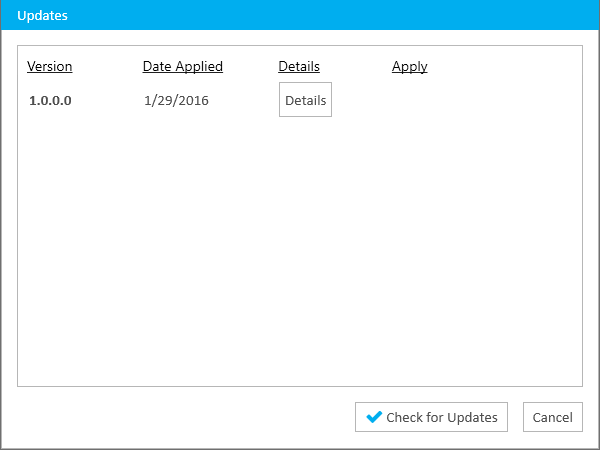Open Details for version 1.0.0.0
Image resolution: width=600 pixels, height=450 pixels.
point(305,99)
